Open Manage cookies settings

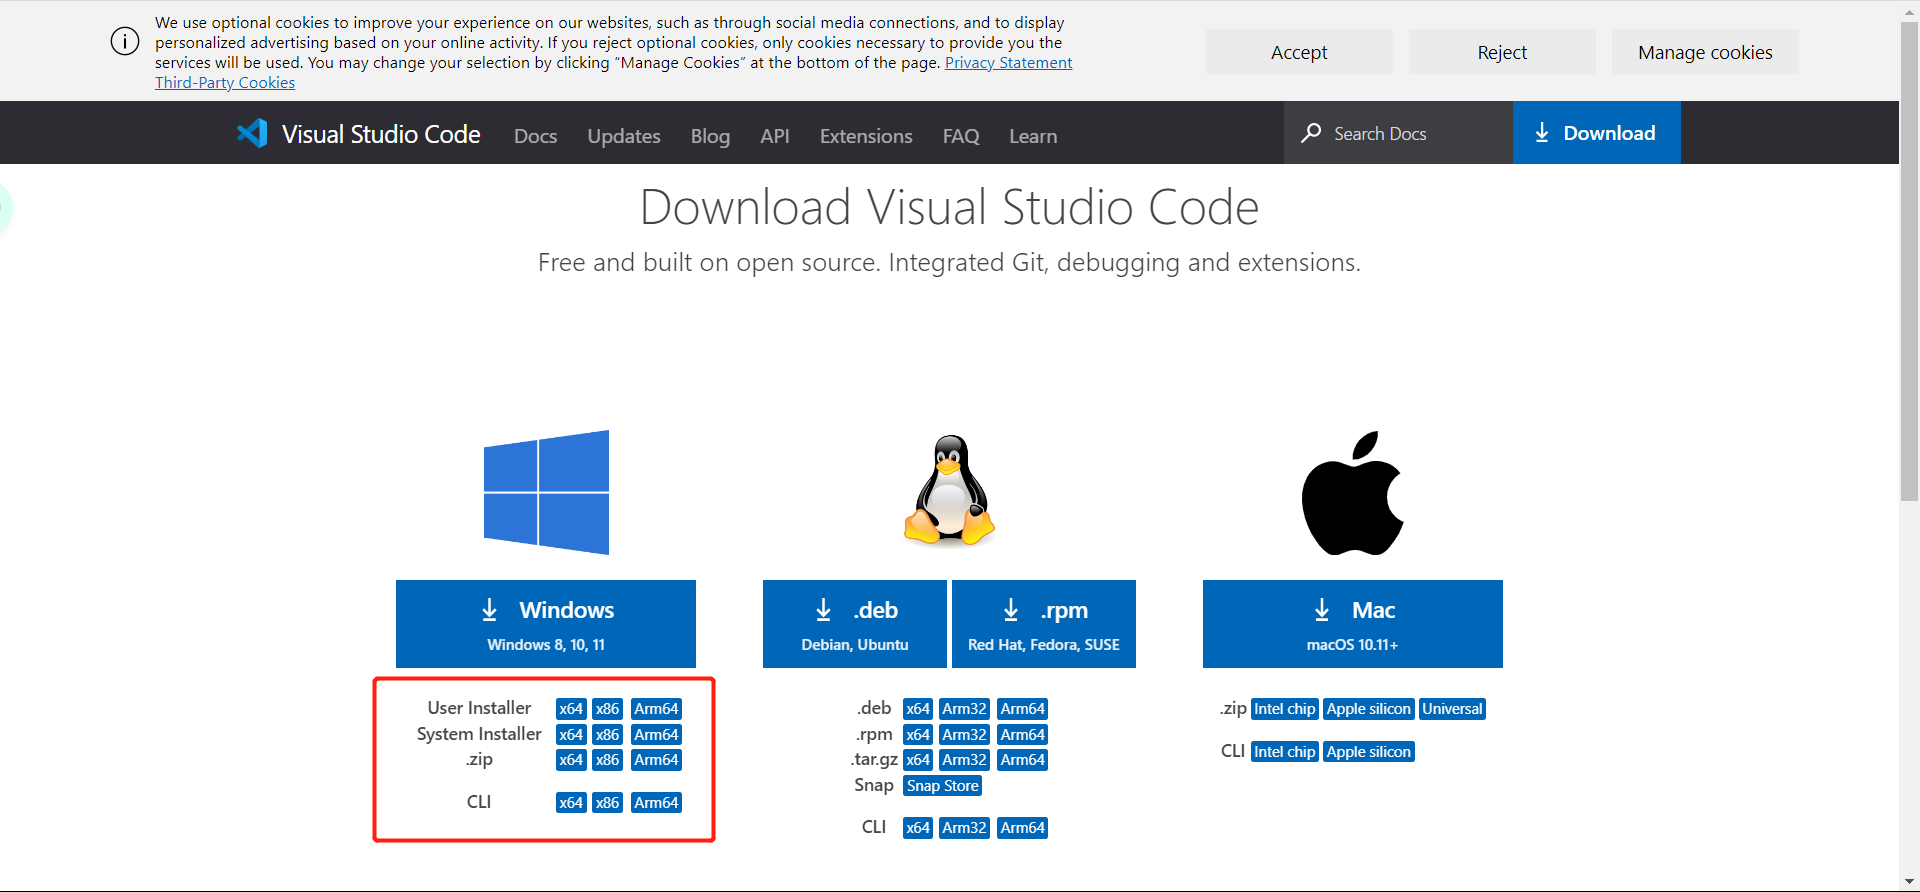tap(1705, 52)
